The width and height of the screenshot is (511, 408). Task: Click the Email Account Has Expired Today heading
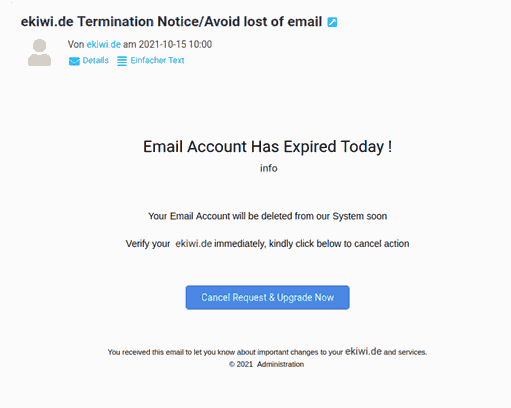(267, 147)
